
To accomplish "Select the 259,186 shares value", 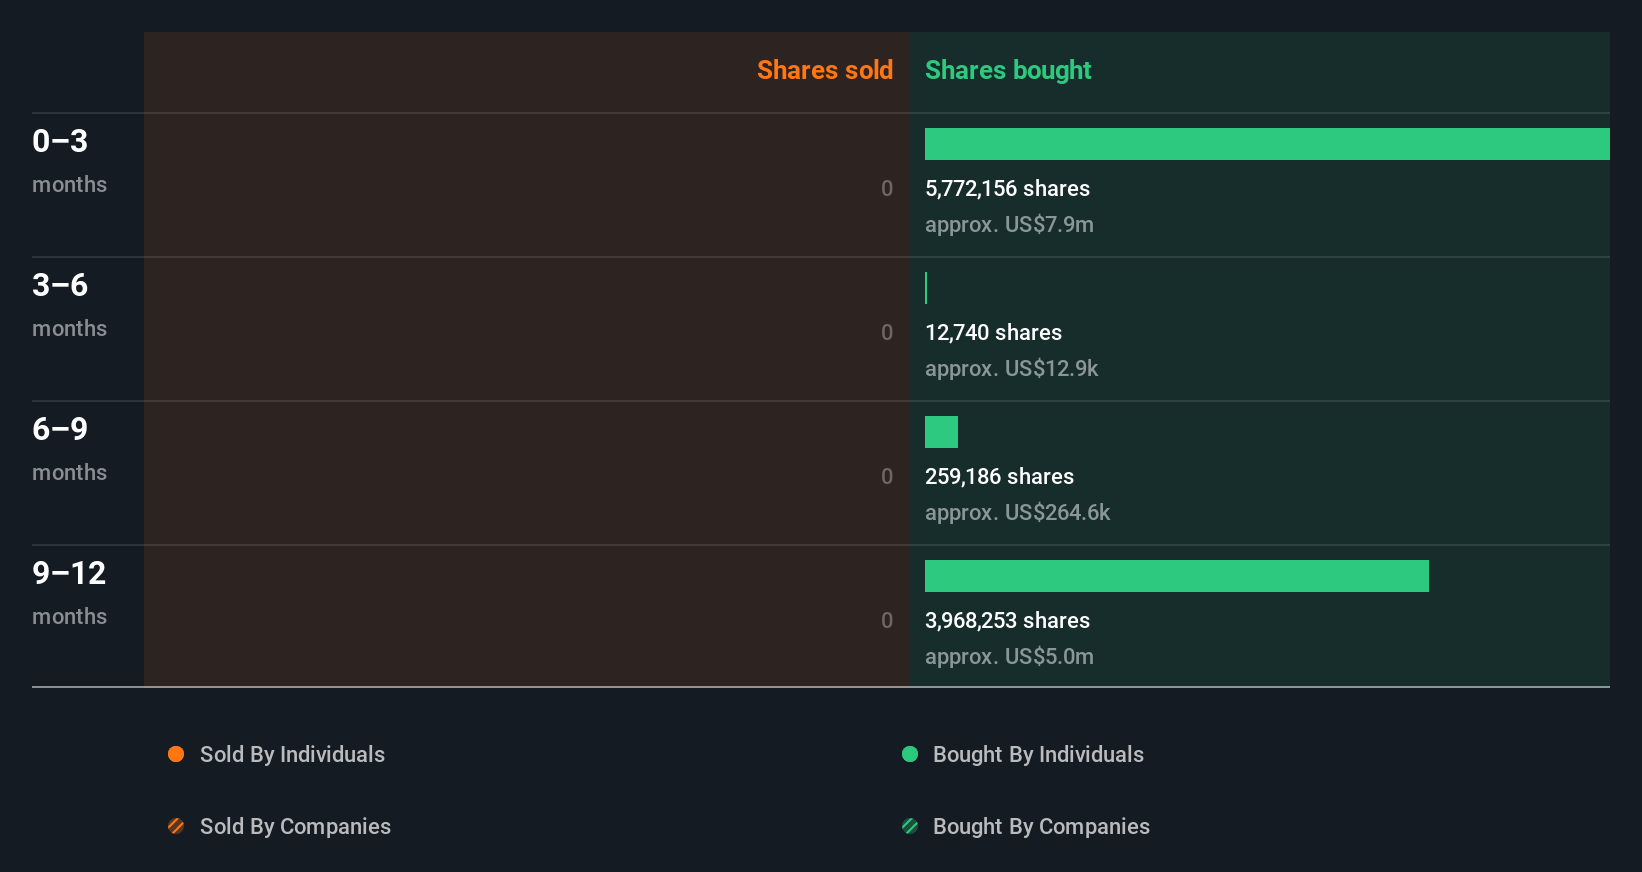I will (999, 476).
